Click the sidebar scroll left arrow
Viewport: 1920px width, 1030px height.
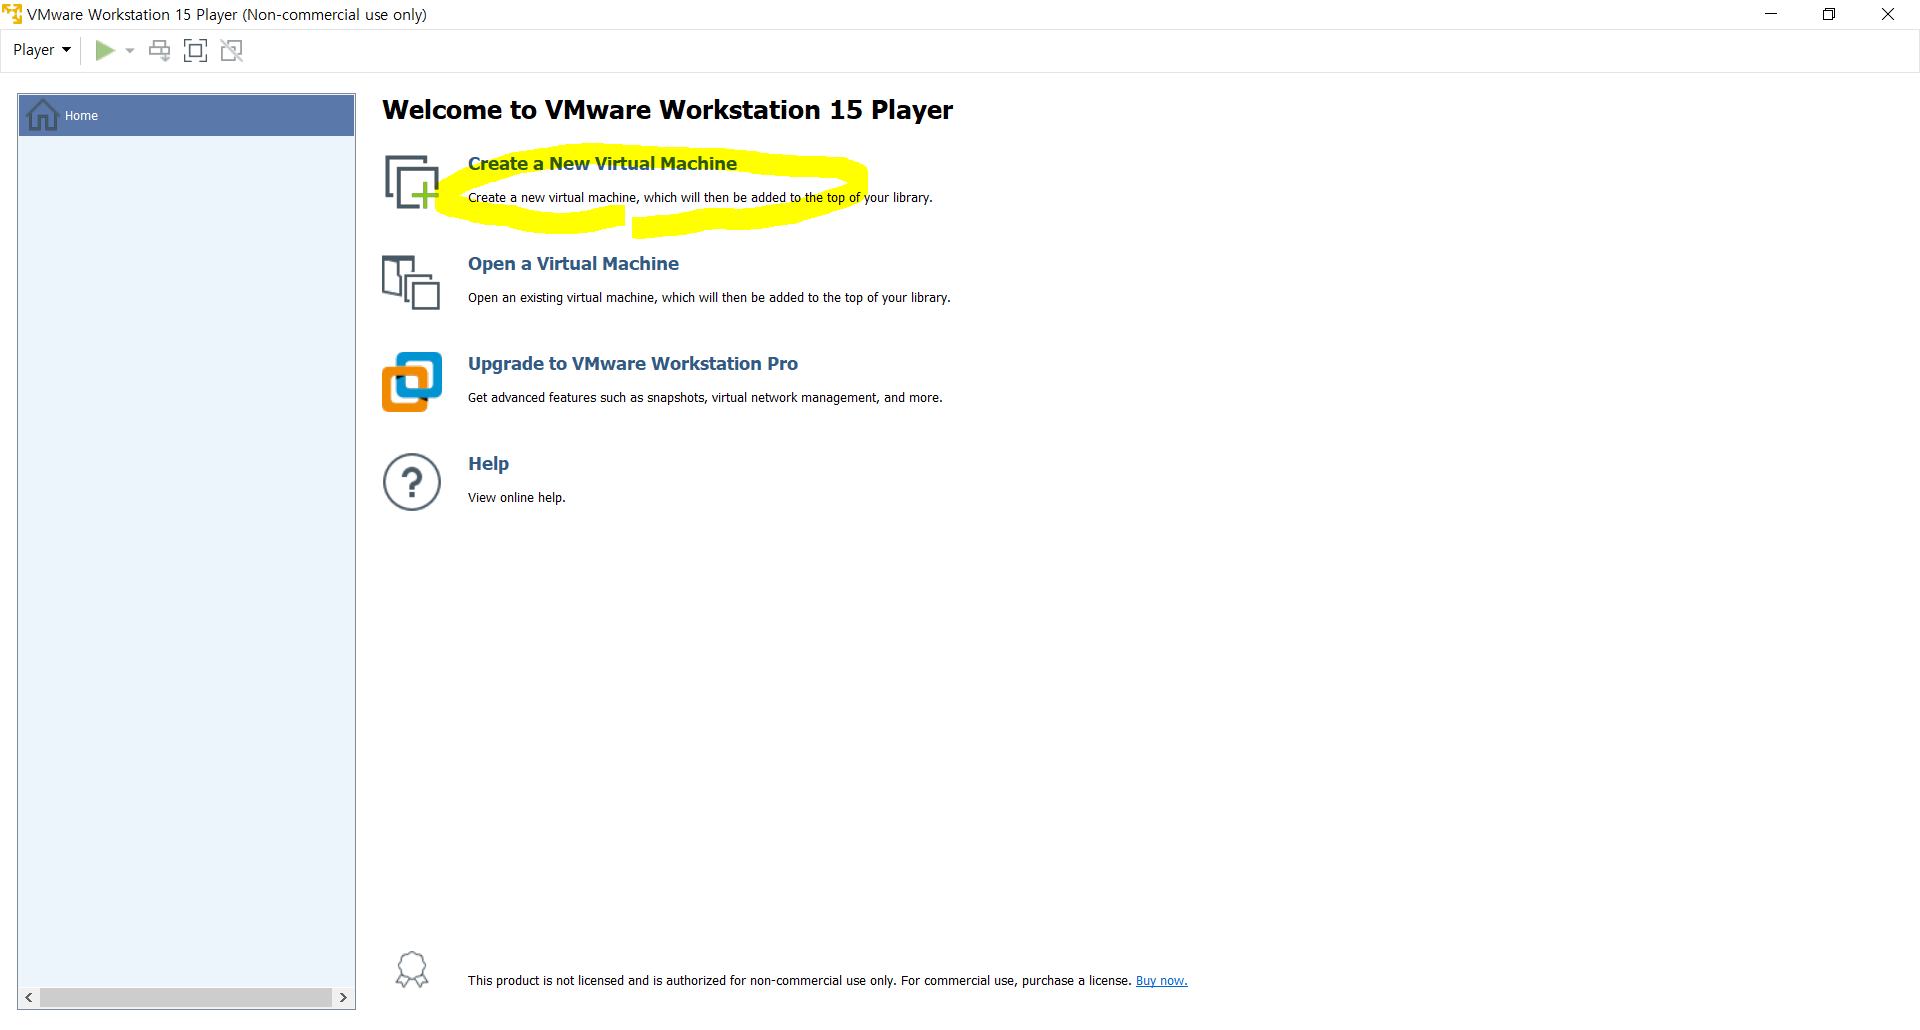click(x=29, y=998)
